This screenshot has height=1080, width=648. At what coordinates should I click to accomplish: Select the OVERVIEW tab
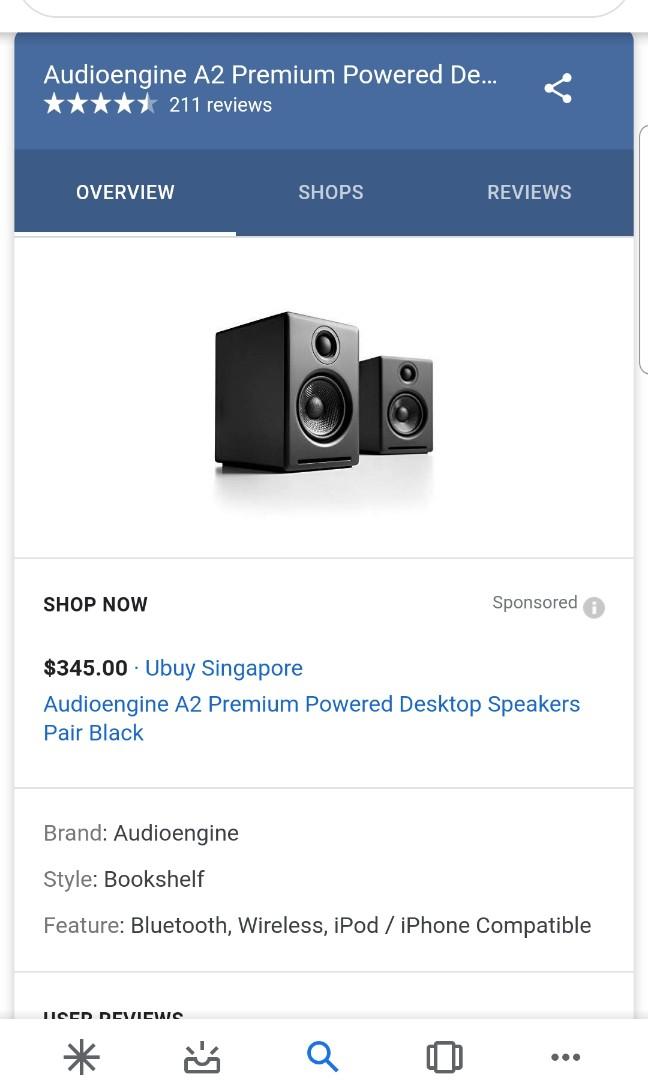[x=124, y=192]
